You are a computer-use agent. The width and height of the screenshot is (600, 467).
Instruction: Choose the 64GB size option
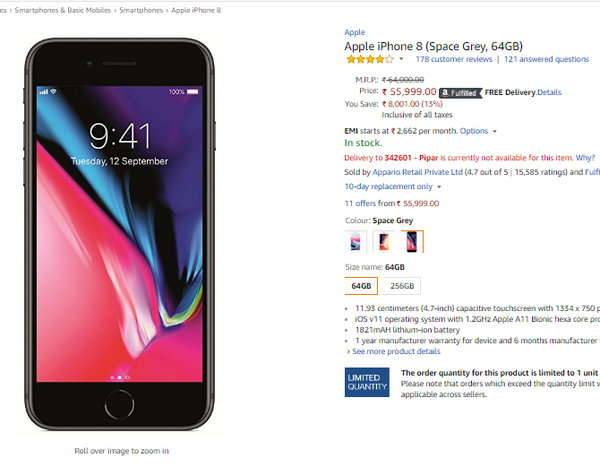point(361,286)
